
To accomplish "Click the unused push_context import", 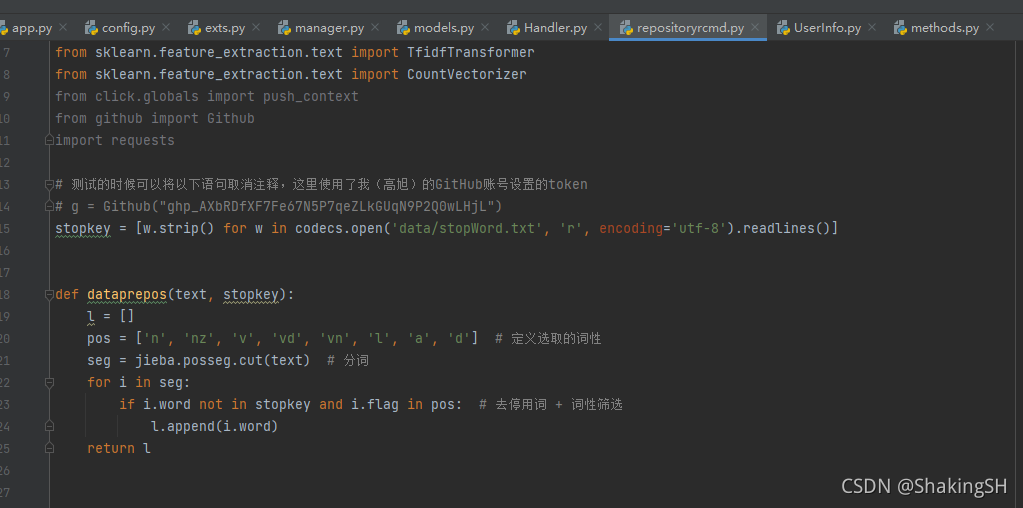I will [311, 97].
